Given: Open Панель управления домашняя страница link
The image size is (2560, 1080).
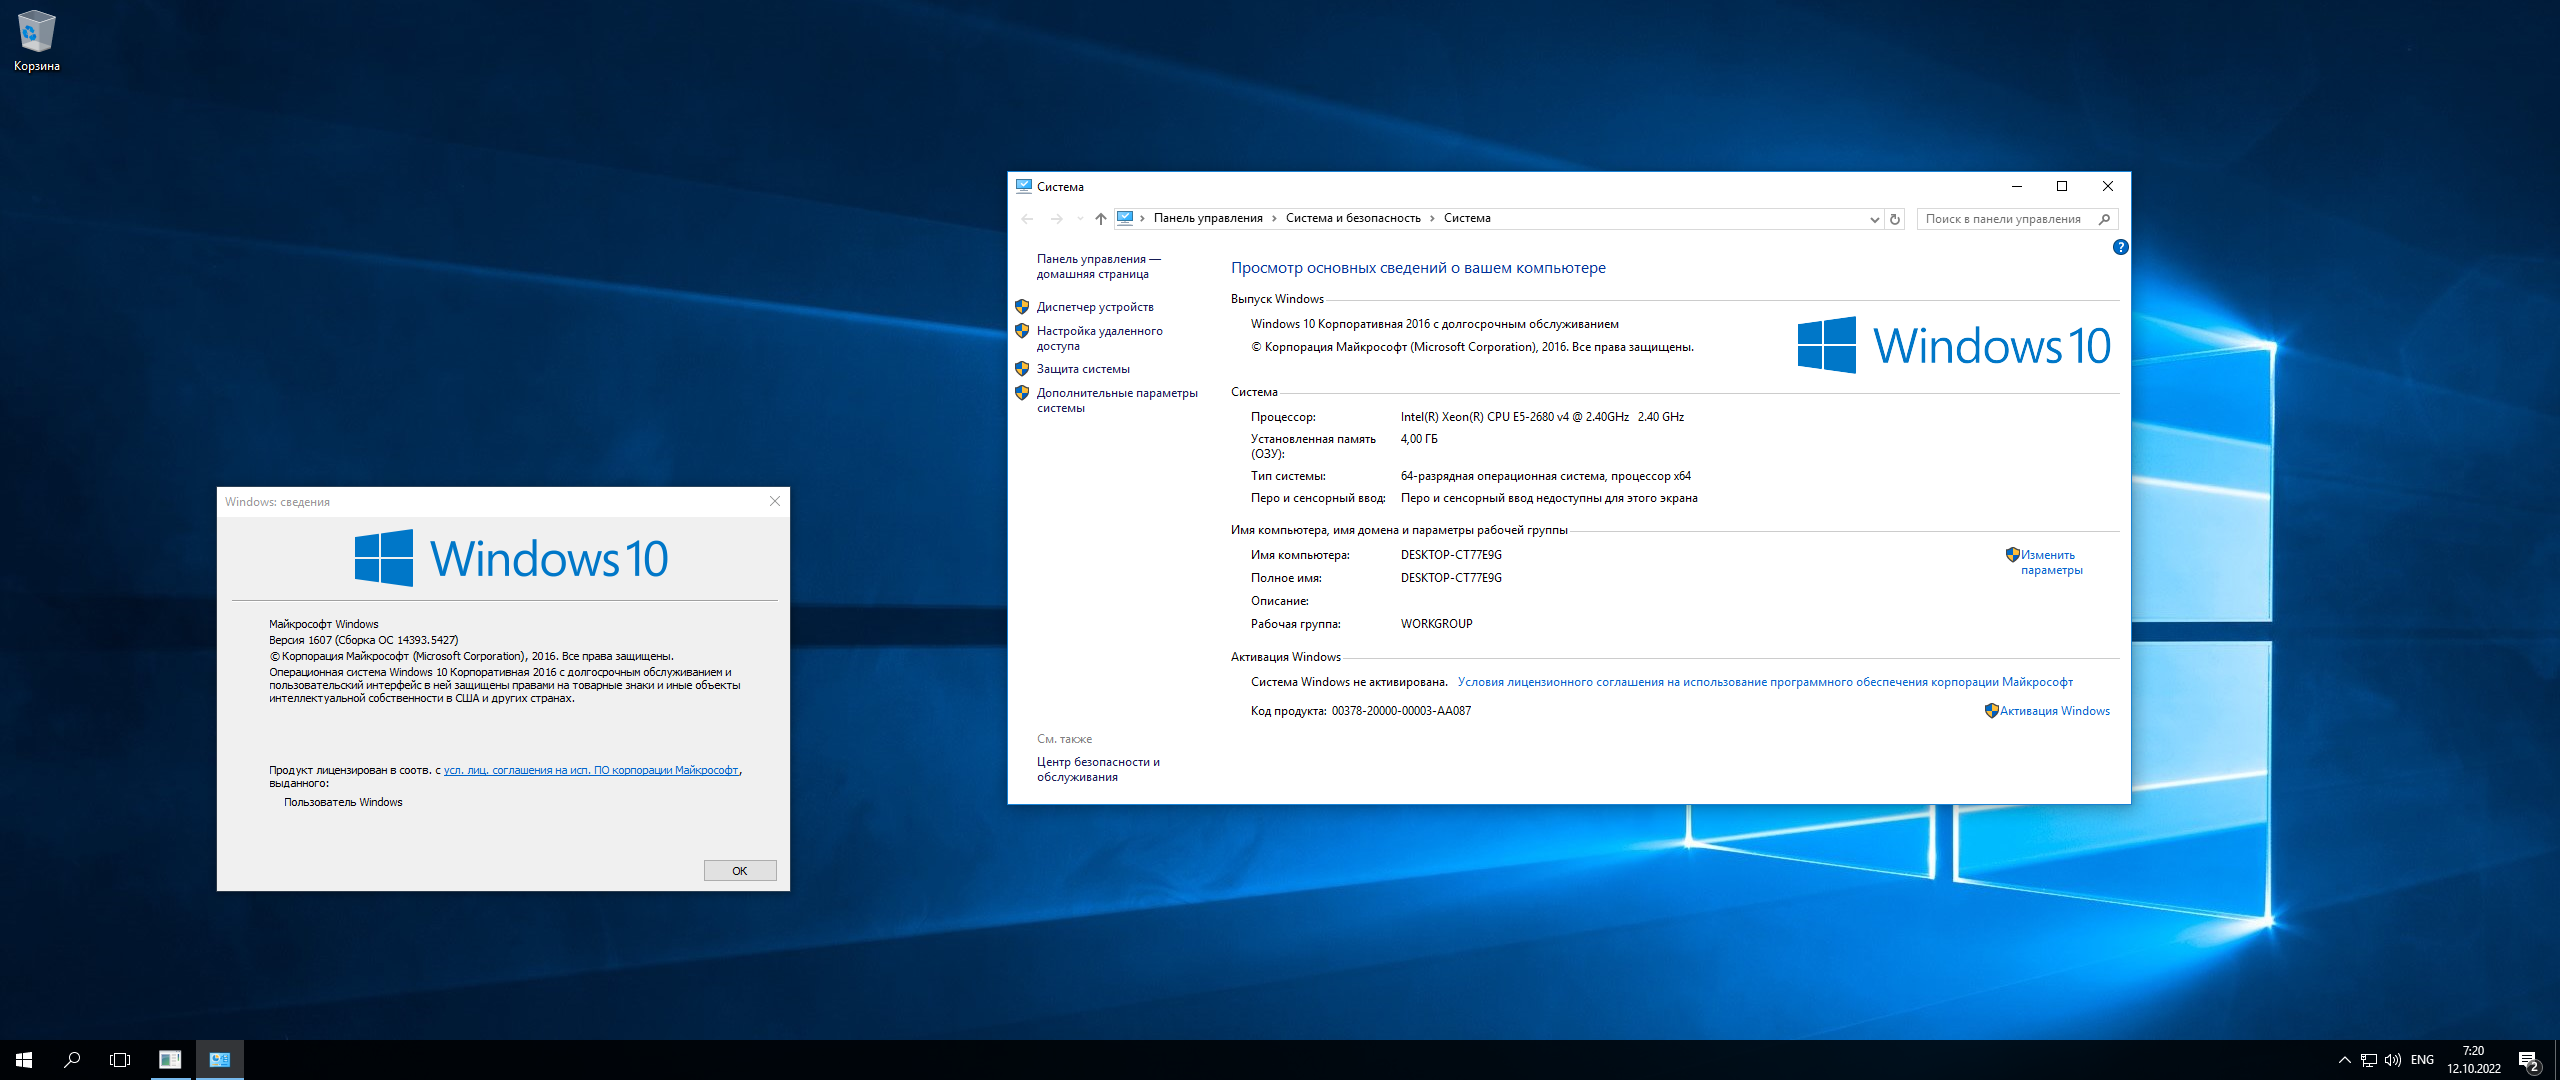Looking at the screenshot, I should [1098, 266].
